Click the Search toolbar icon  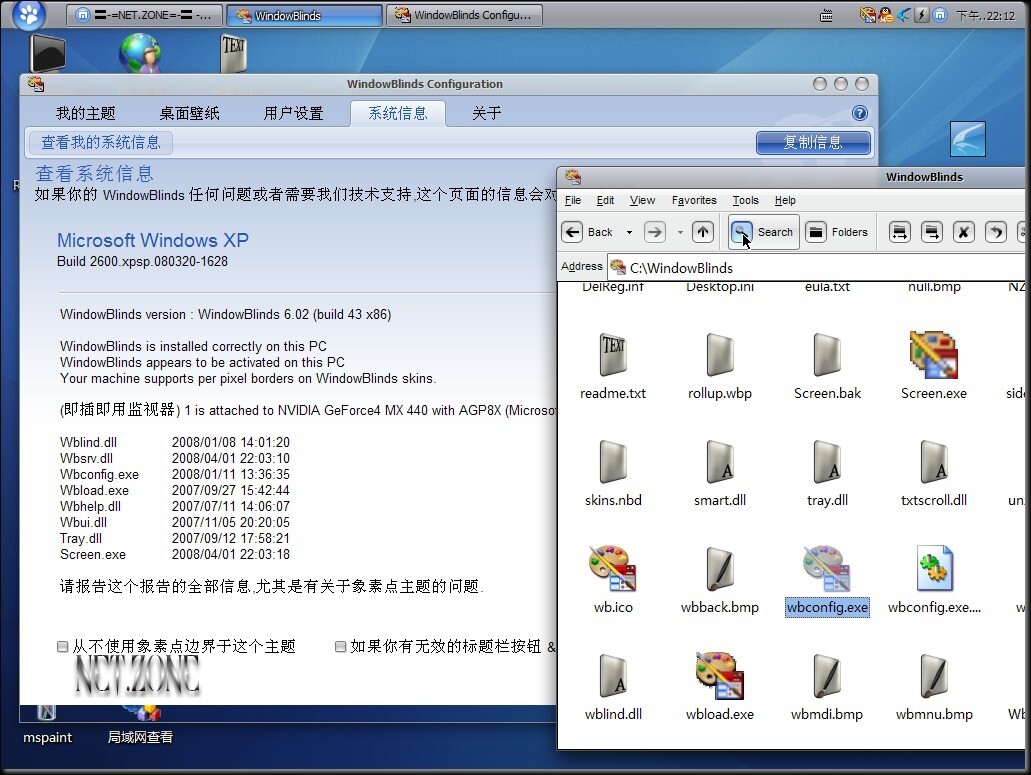743,232
